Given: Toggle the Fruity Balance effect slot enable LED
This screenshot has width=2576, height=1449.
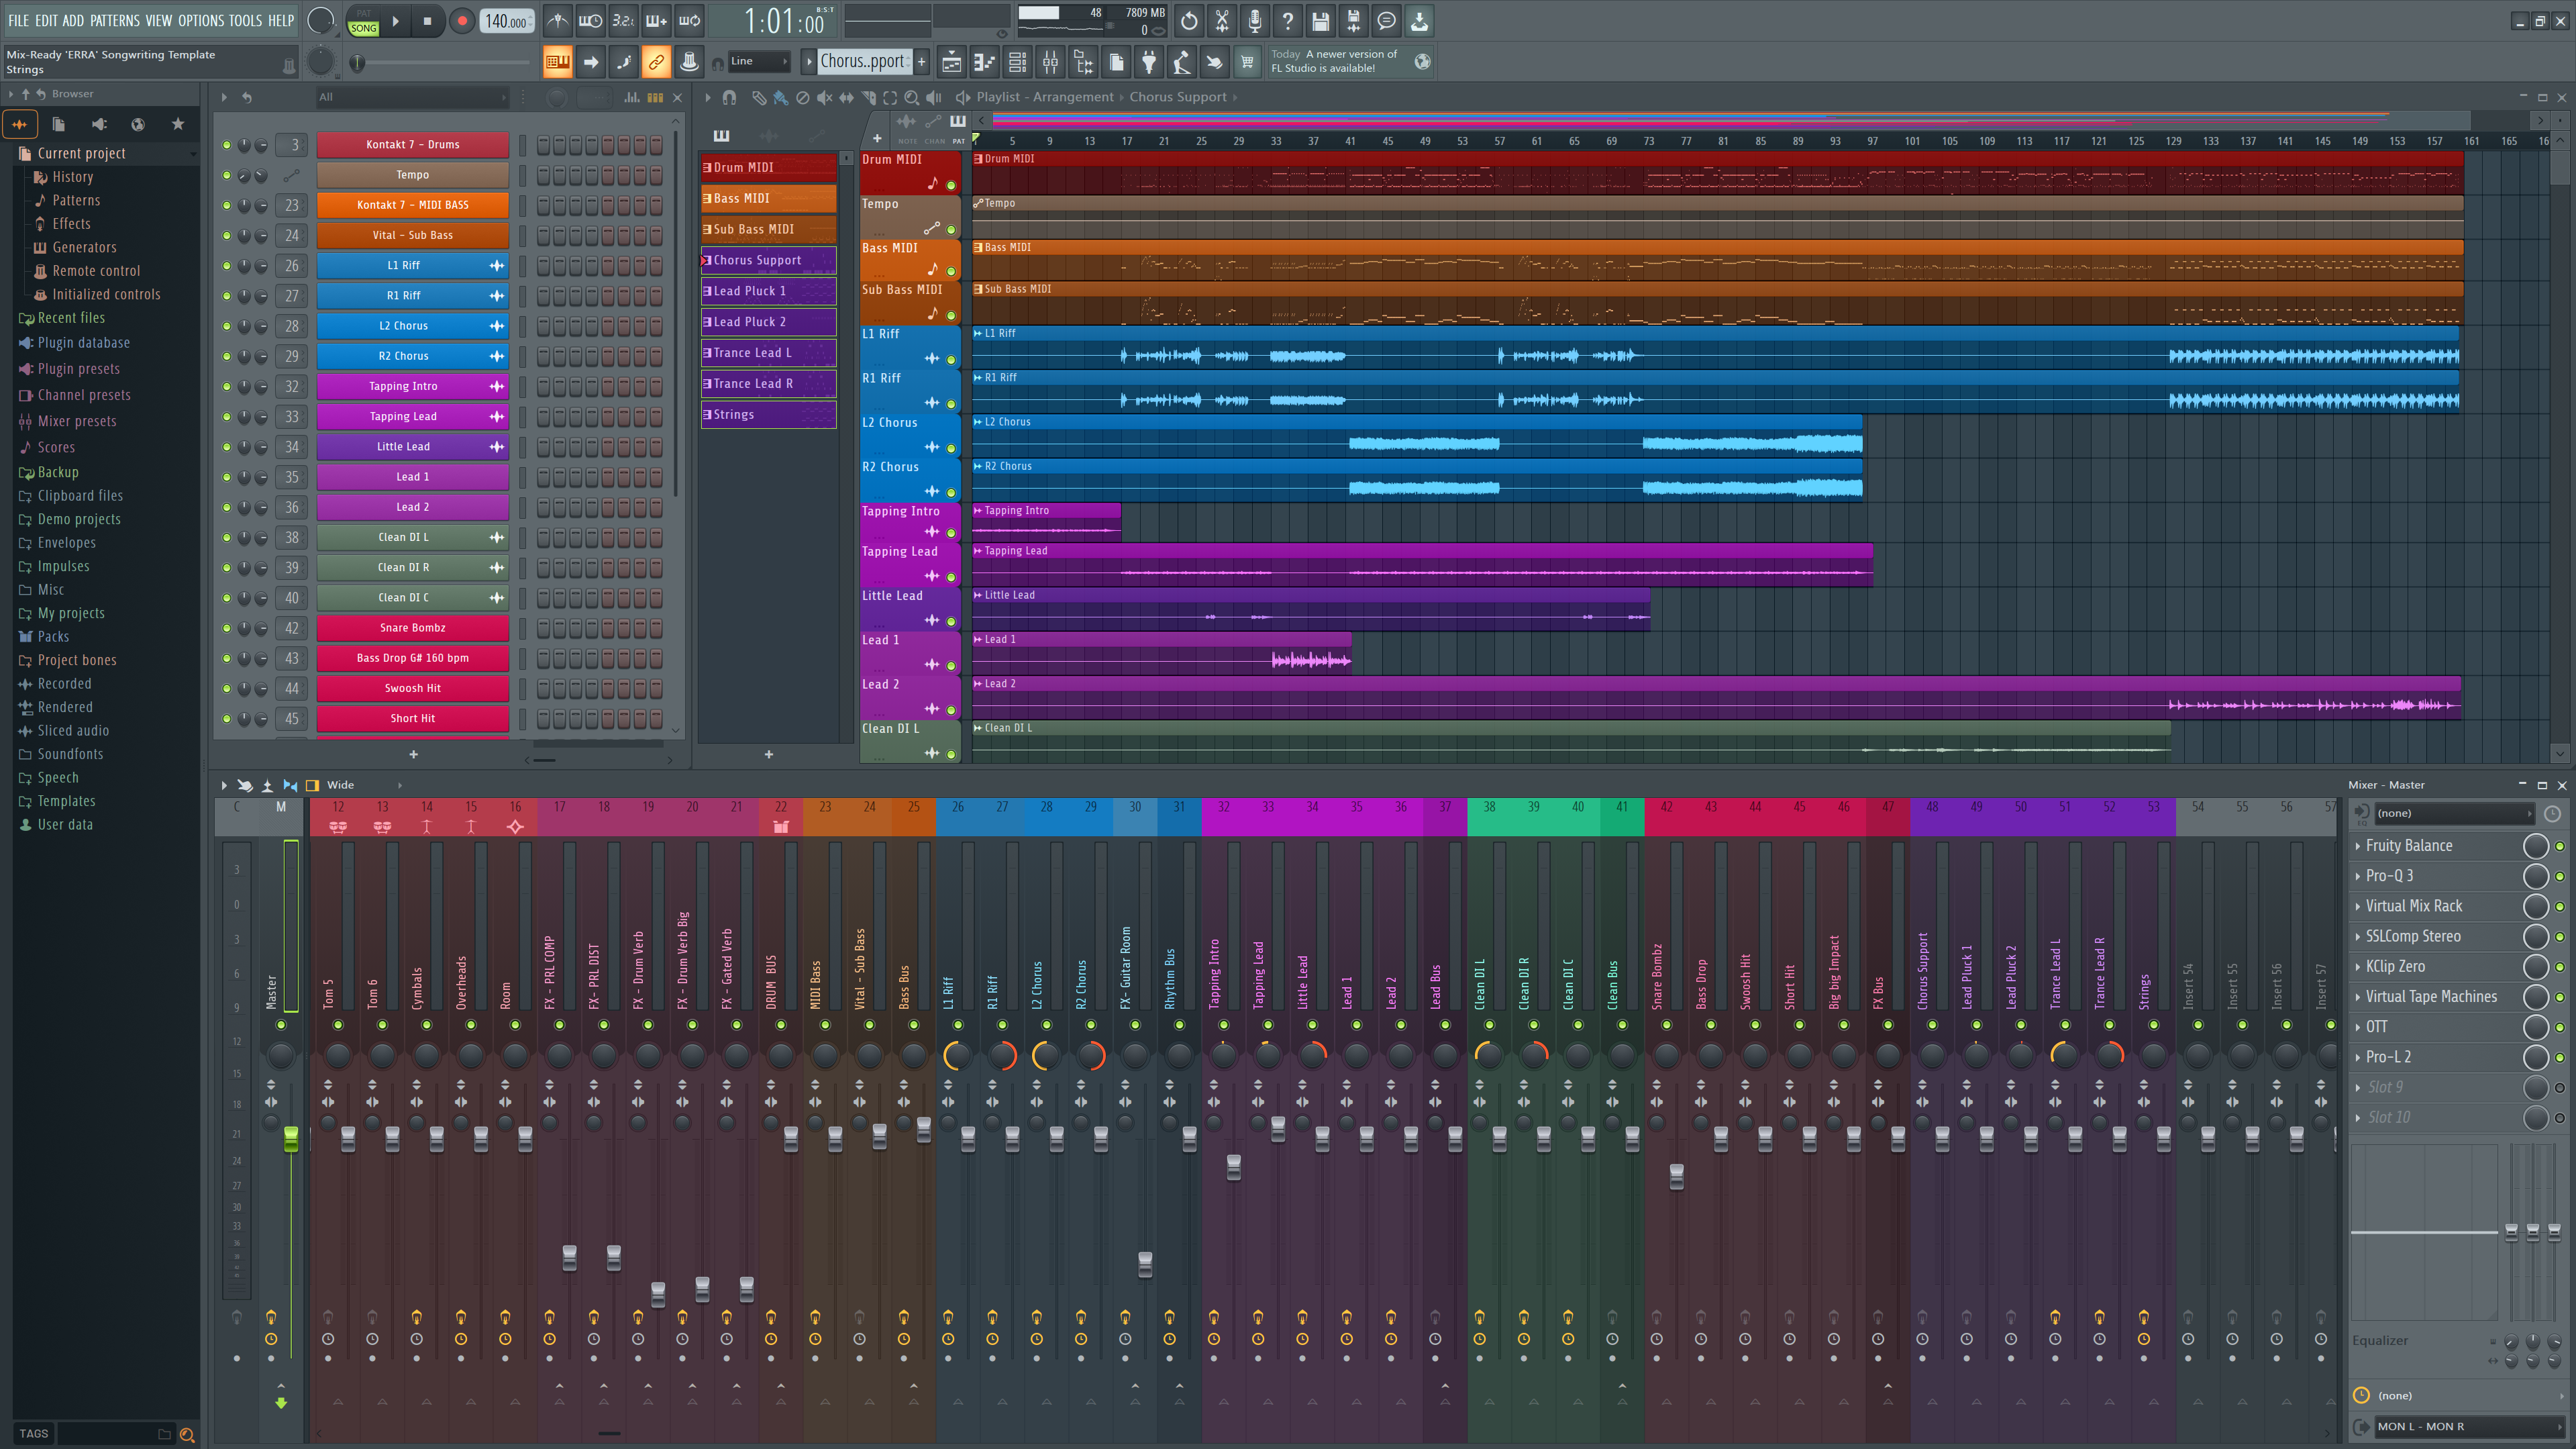Looking at the screenshot, I should point(2559,846).
